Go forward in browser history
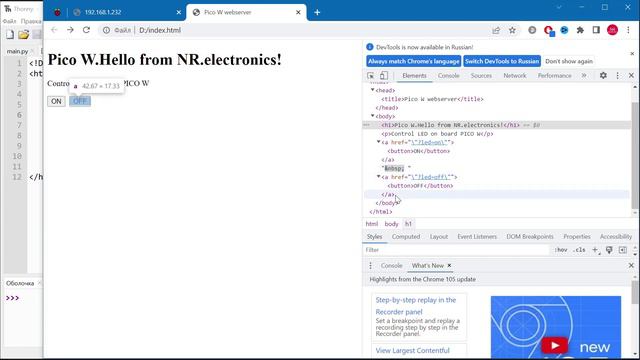Viewport: 640px width, 360px height. [x=70, y=30]
